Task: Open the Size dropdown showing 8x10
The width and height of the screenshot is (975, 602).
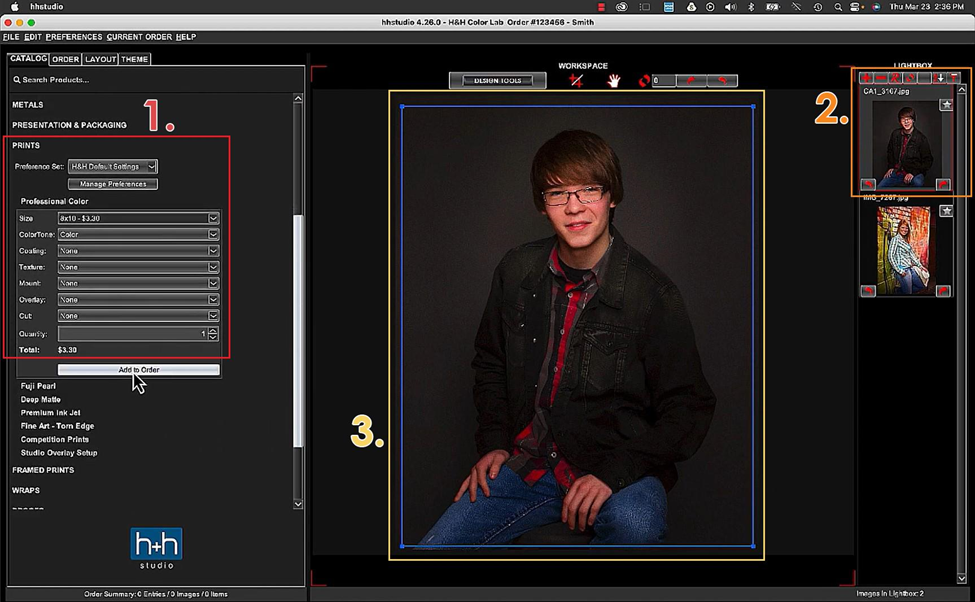Action: coord(138,218)
